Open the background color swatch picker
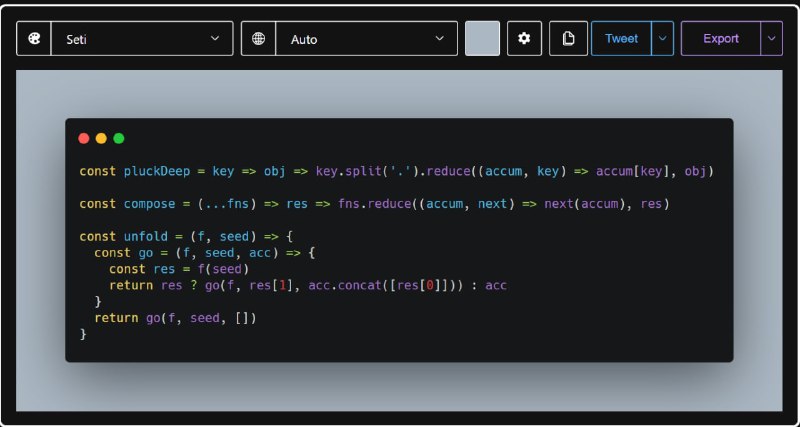Image resolution: width=800 pixels, height=427 pixels. tap(482, 39)
